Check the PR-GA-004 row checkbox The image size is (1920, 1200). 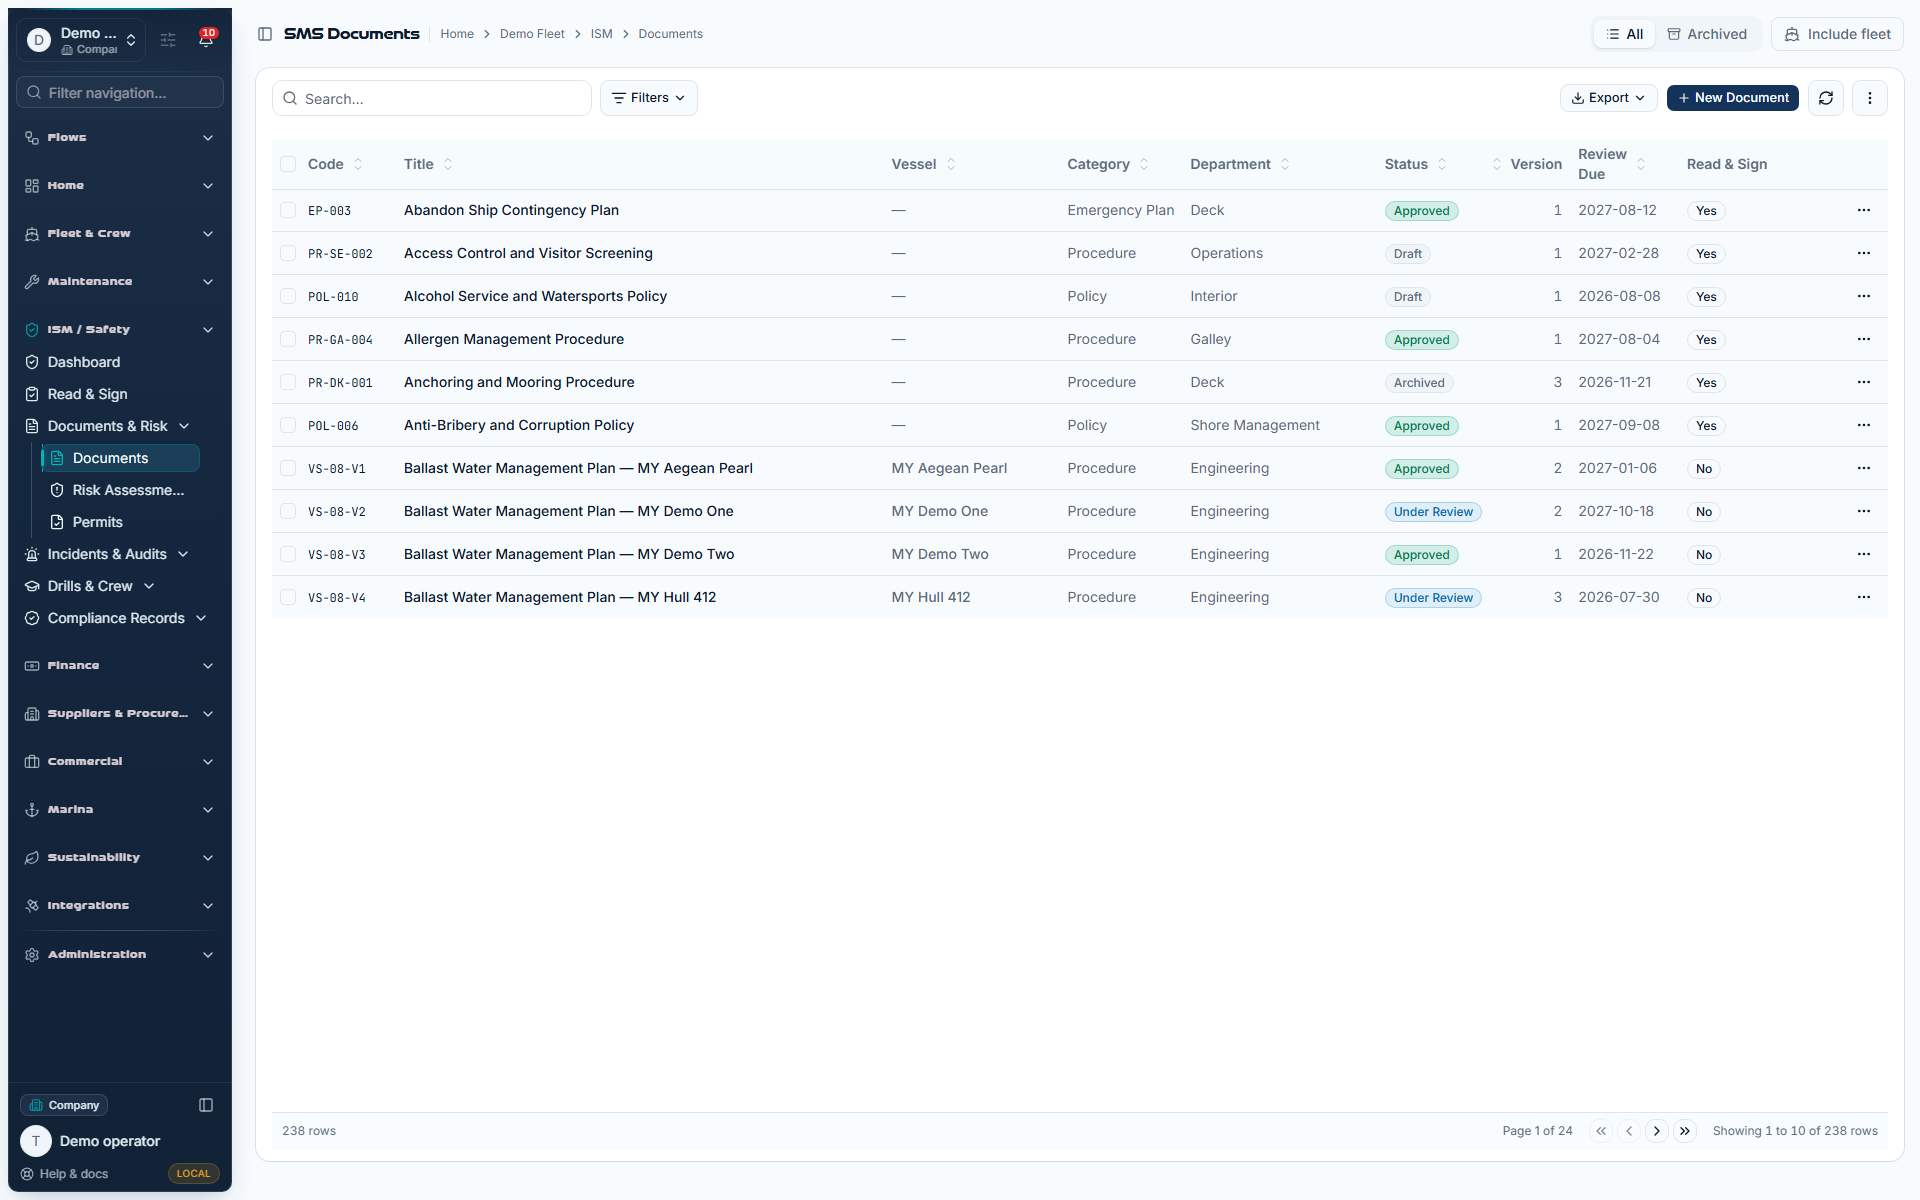click(x=288, y=339)
